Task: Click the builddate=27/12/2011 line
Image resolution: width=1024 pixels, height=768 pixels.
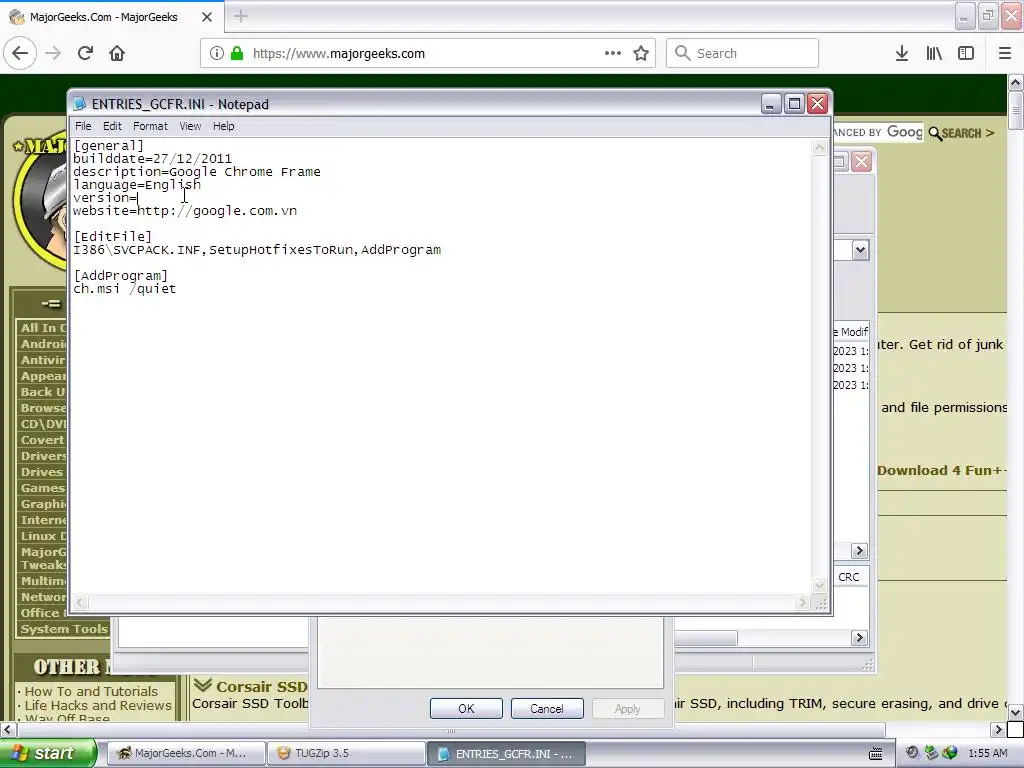Action: pyautogui.click(x=152, y=159)
